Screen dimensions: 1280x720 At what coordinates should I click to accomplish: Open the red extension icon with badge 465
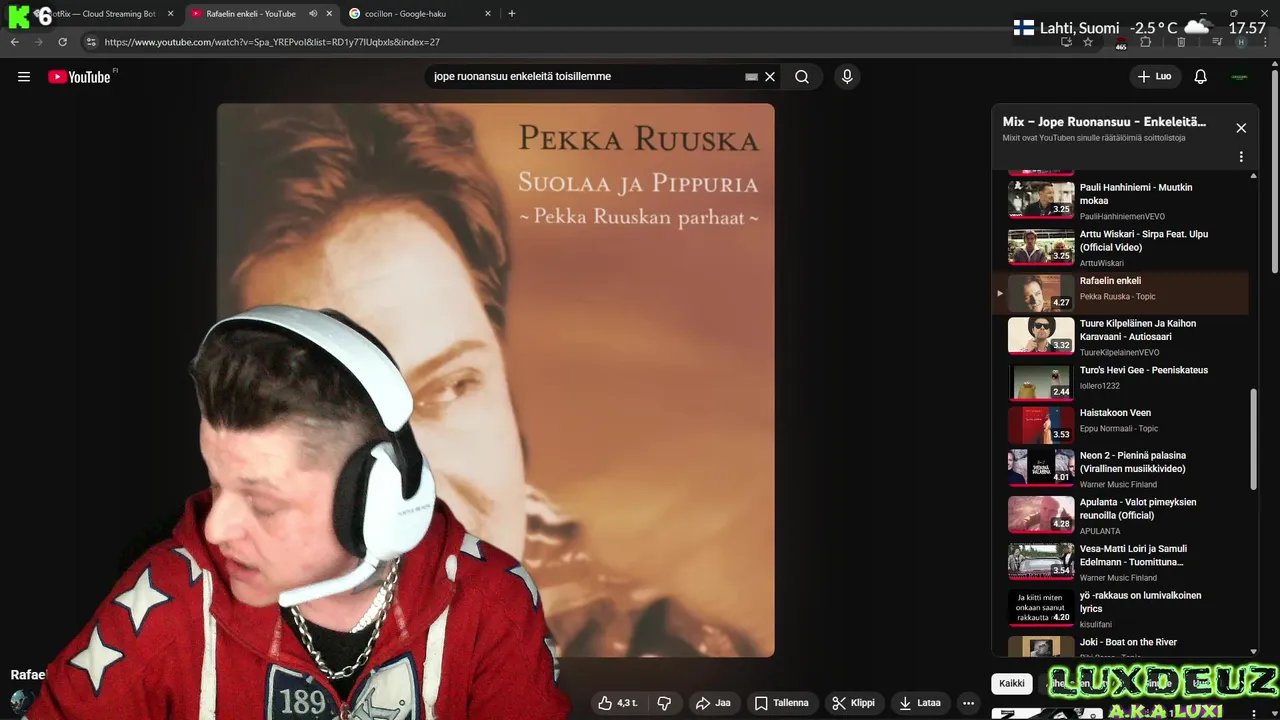(x=1121, y=43)
